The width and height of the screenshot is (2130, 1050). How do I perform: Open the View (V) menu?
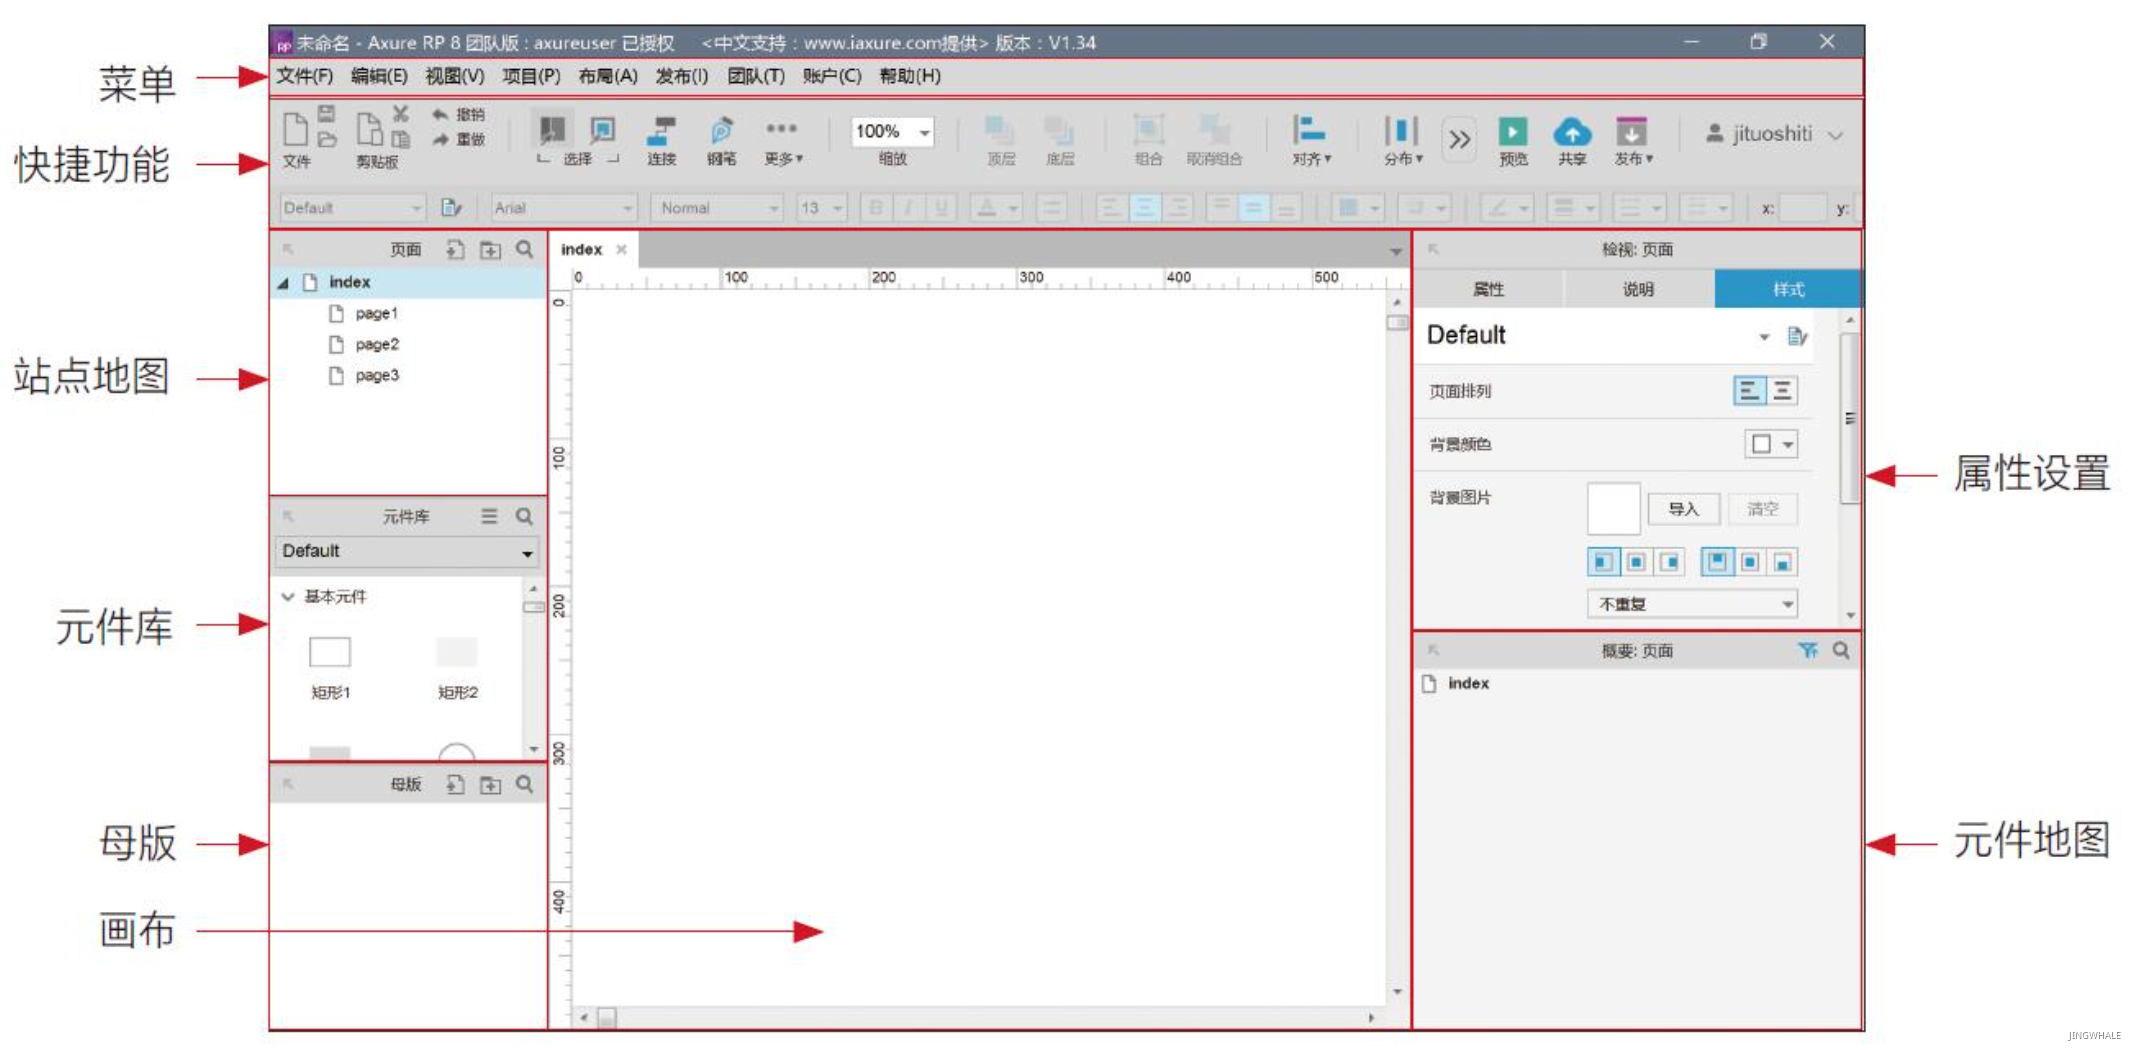coord(455,77)
